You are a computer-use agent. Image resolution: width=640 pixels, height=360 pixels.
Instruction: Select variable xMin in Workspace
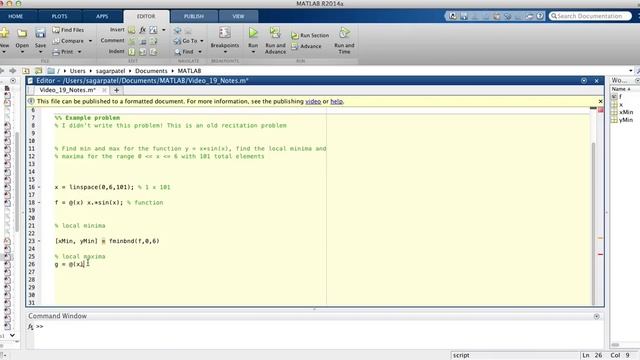click(x=626, y=112)
